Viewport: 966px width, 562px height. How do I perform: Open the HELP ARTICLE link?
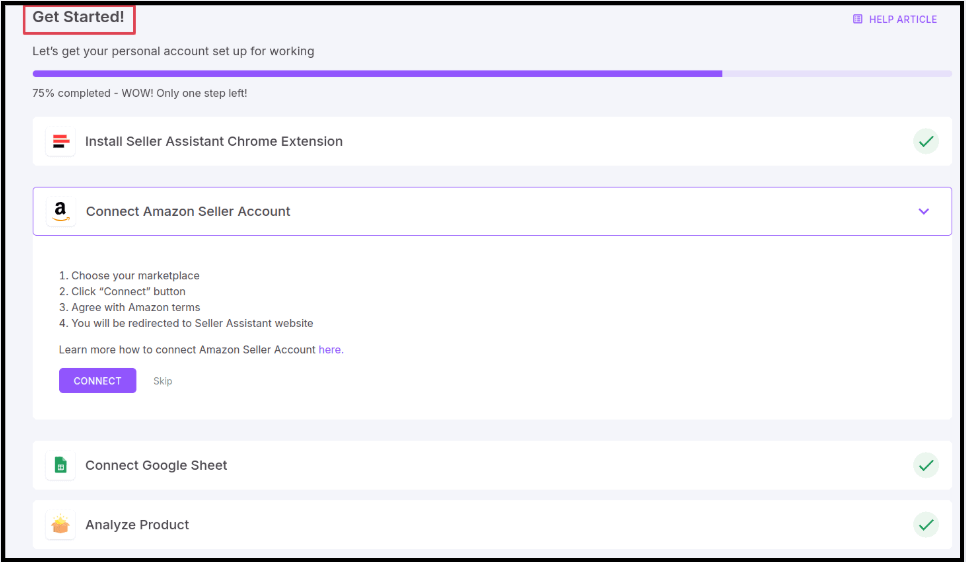point(902,19)
